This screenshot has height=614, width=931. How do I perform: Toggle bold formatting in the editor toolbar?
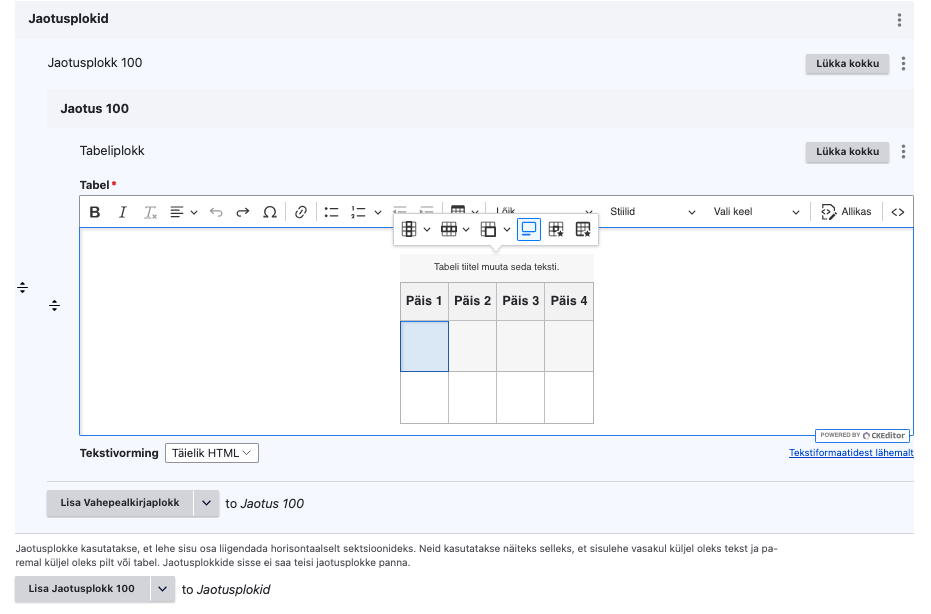pyautogui.click(x=95, y=212)
